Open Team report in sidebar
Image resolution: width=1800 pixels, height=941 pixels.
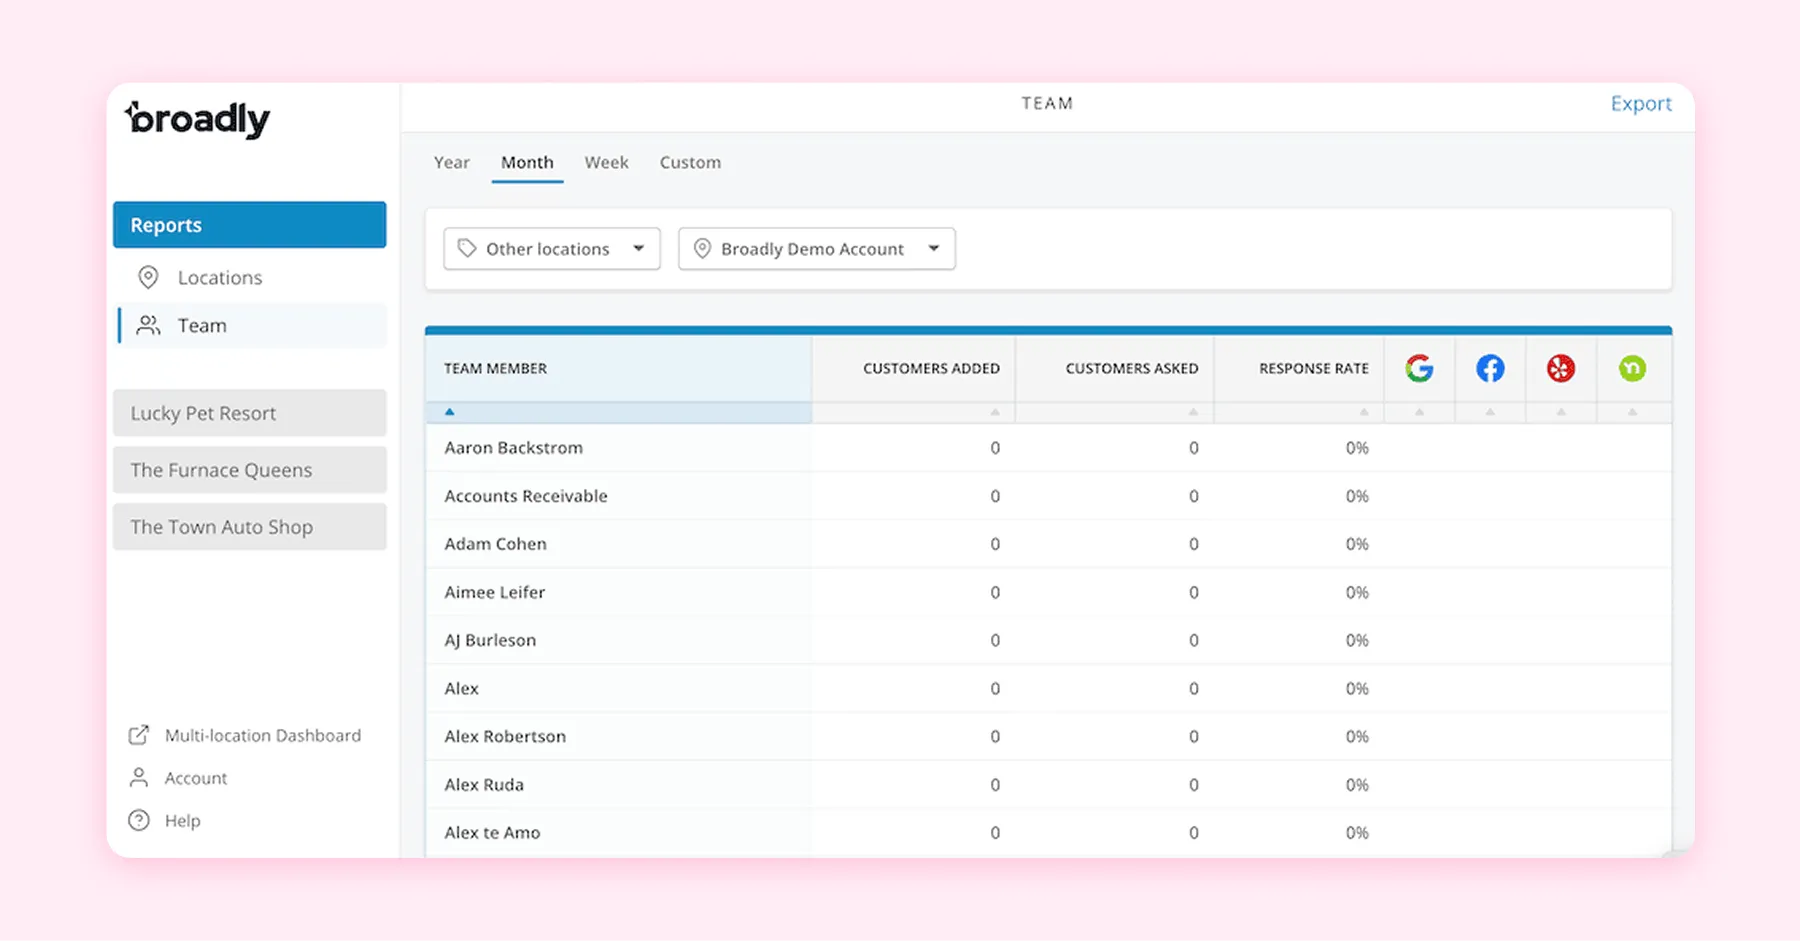click(250, 326)
